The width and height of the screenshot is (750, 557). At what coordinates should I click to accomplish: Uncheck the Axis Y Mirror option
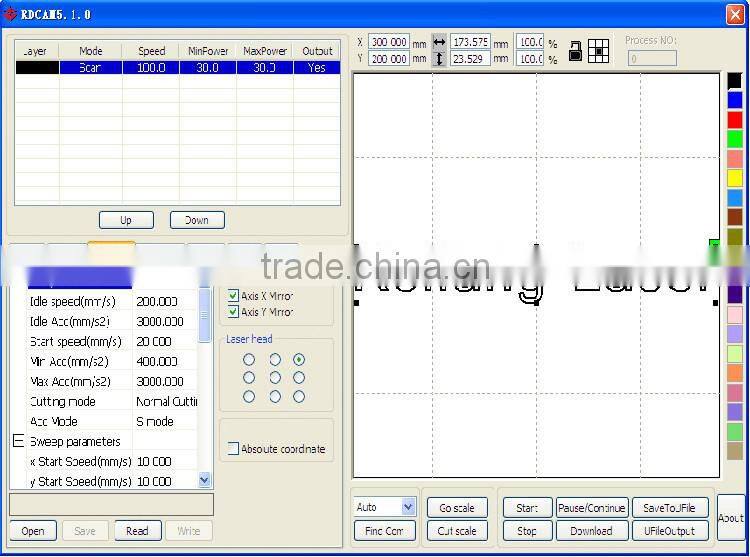pyautogui.click(x=234, y=312)
